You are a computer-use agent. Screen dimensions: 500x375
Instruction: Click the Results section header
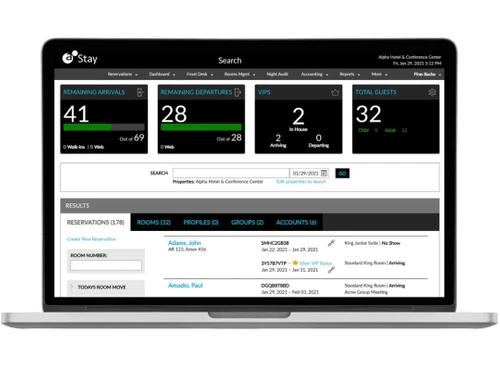click(250, 206)
